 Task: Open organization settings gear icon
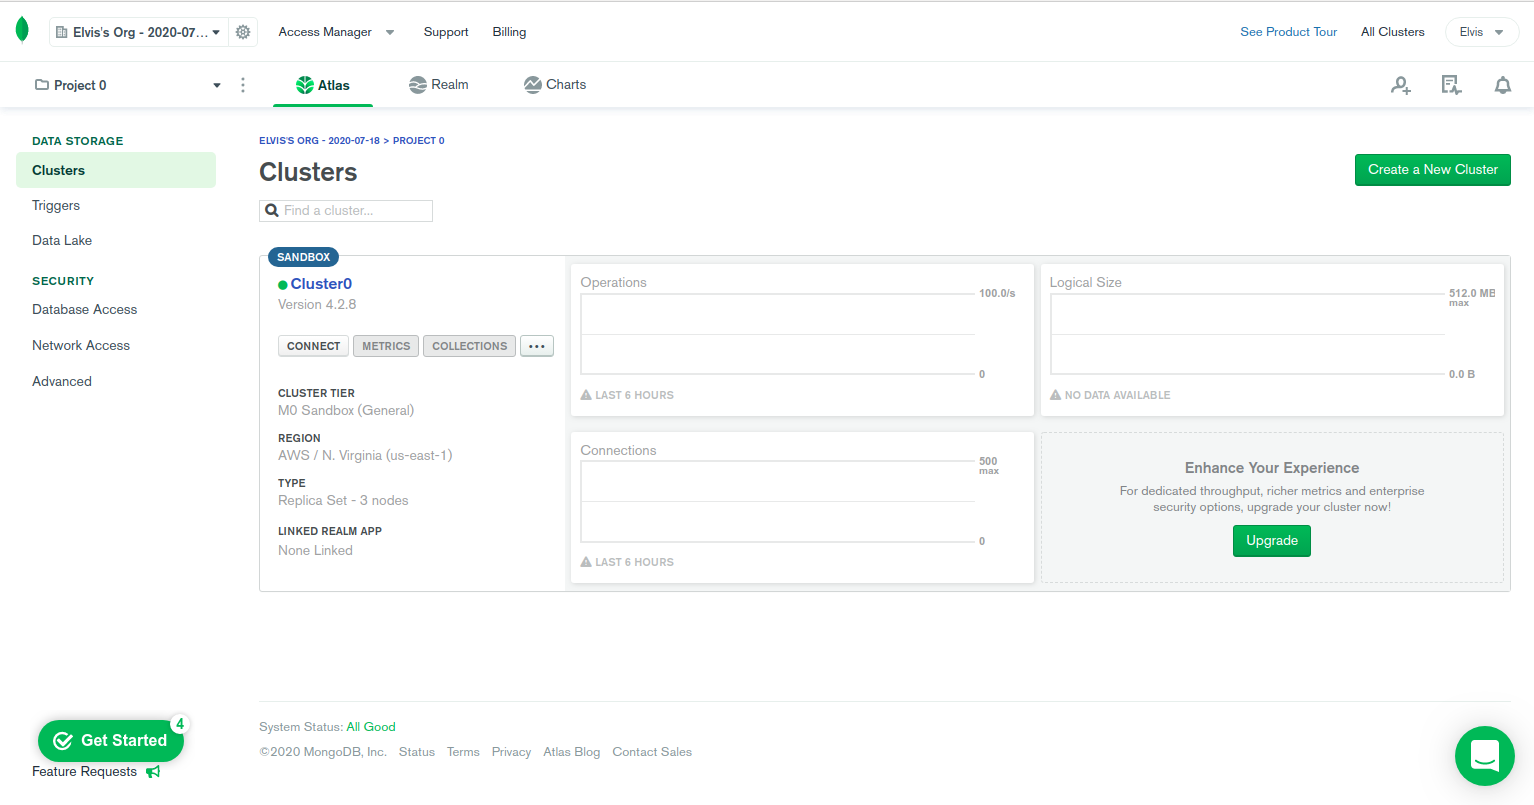pyautogui.click(x=243, y=32)
